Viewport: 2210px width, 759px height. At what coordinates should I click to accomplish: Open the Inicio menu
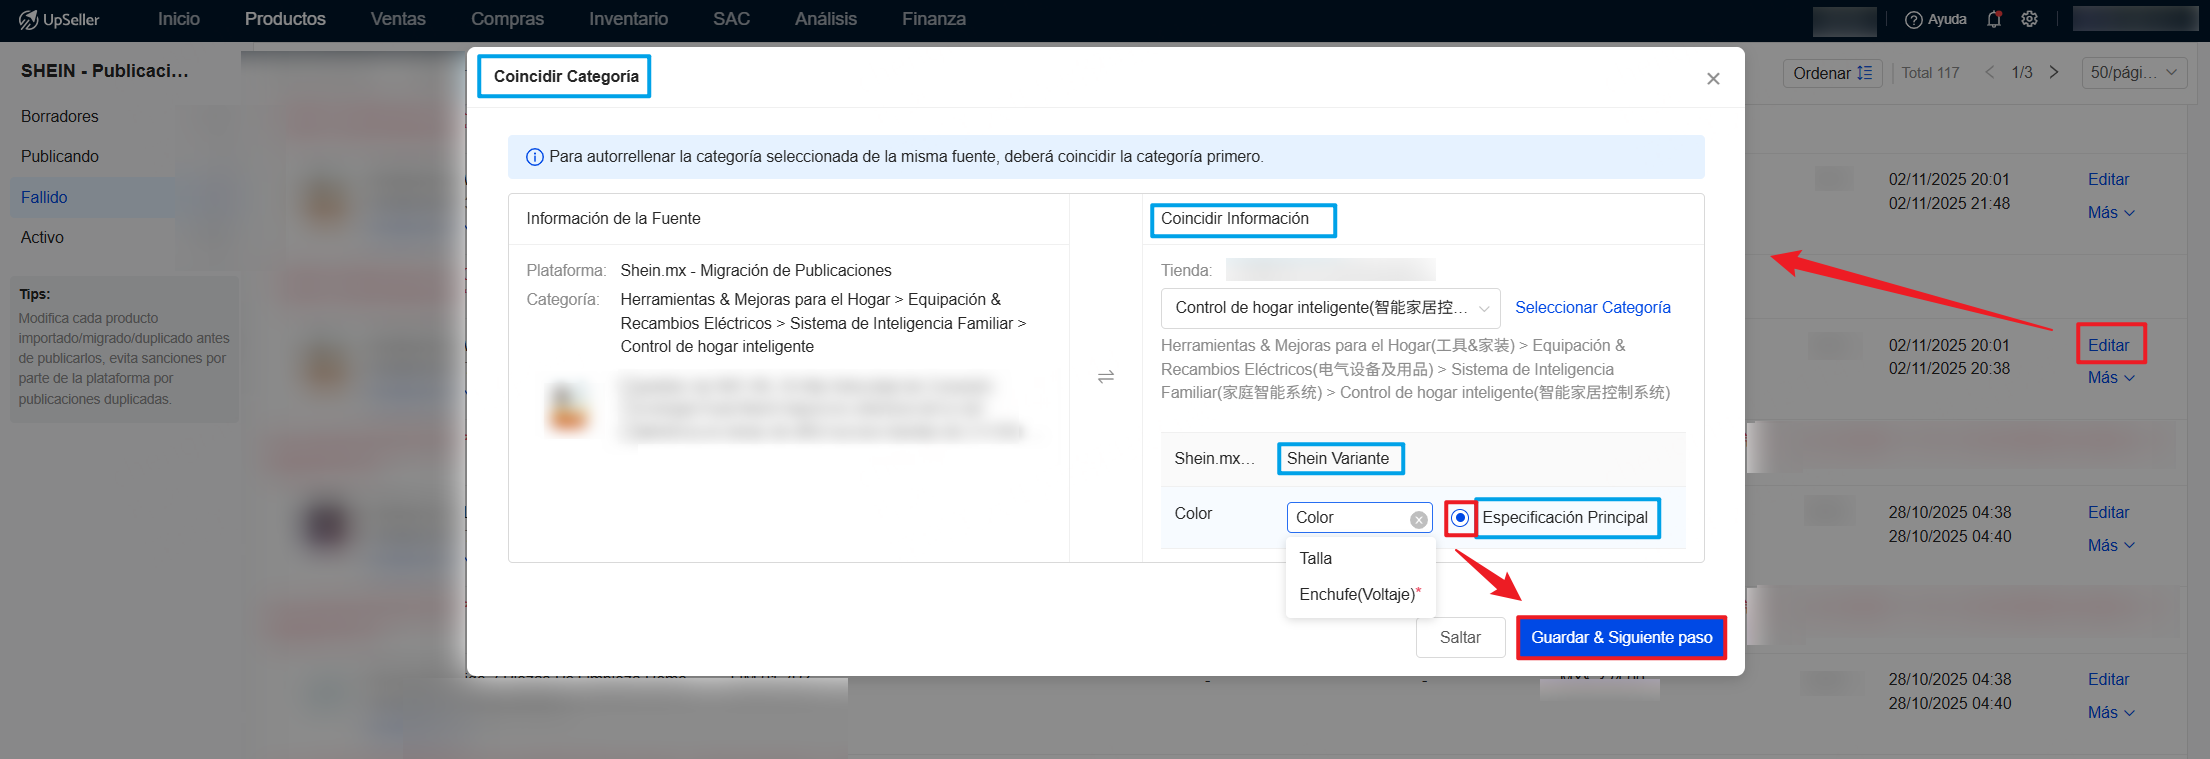pyautogui.click(x=179, y=19)
